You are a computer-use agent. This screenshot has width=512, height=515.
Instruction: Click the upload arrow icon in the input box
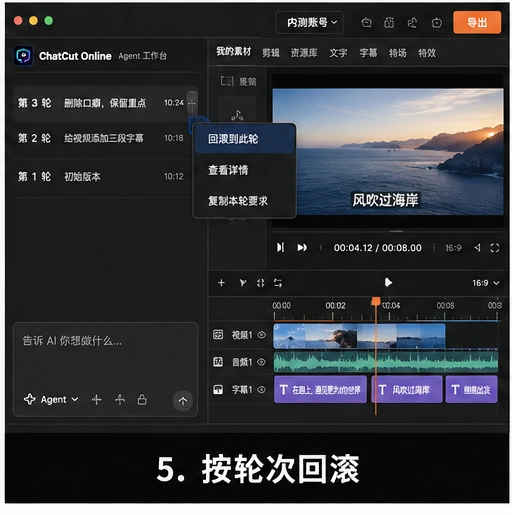coord(120,399)
